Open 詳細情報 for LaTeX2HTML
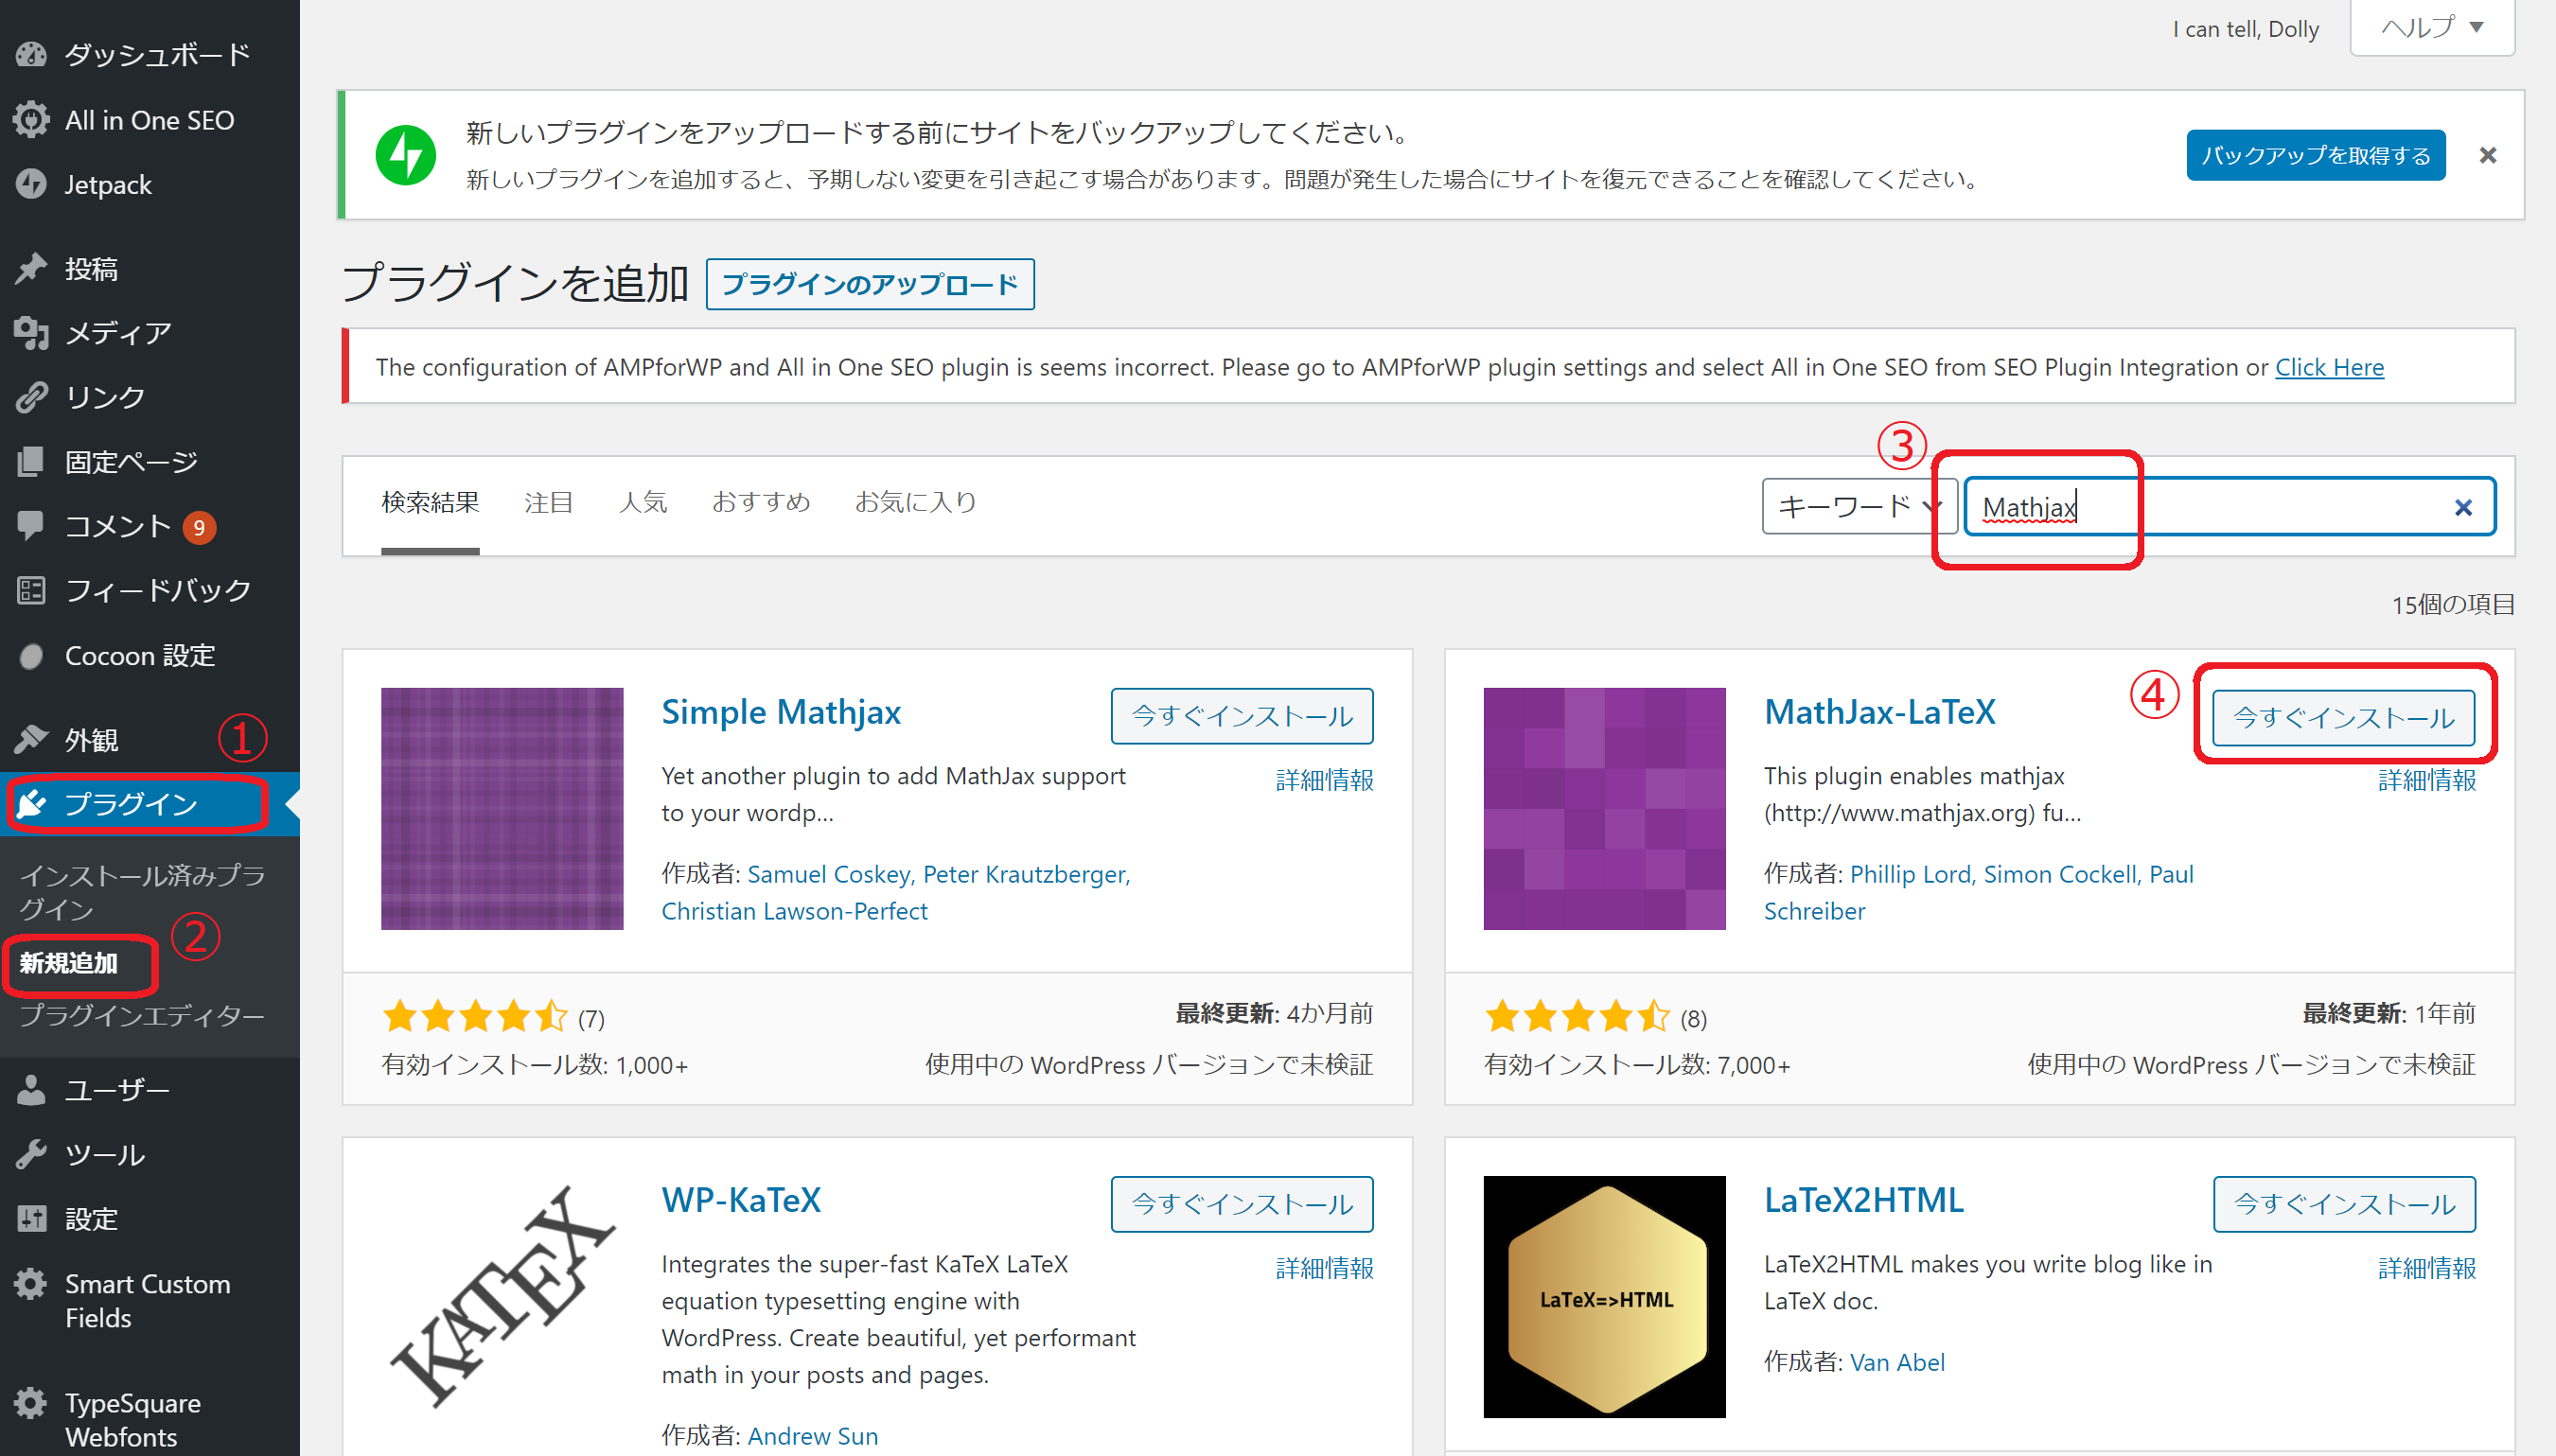The width and height of the screenshot is (2556, 1456). tap(2427, 1267)
